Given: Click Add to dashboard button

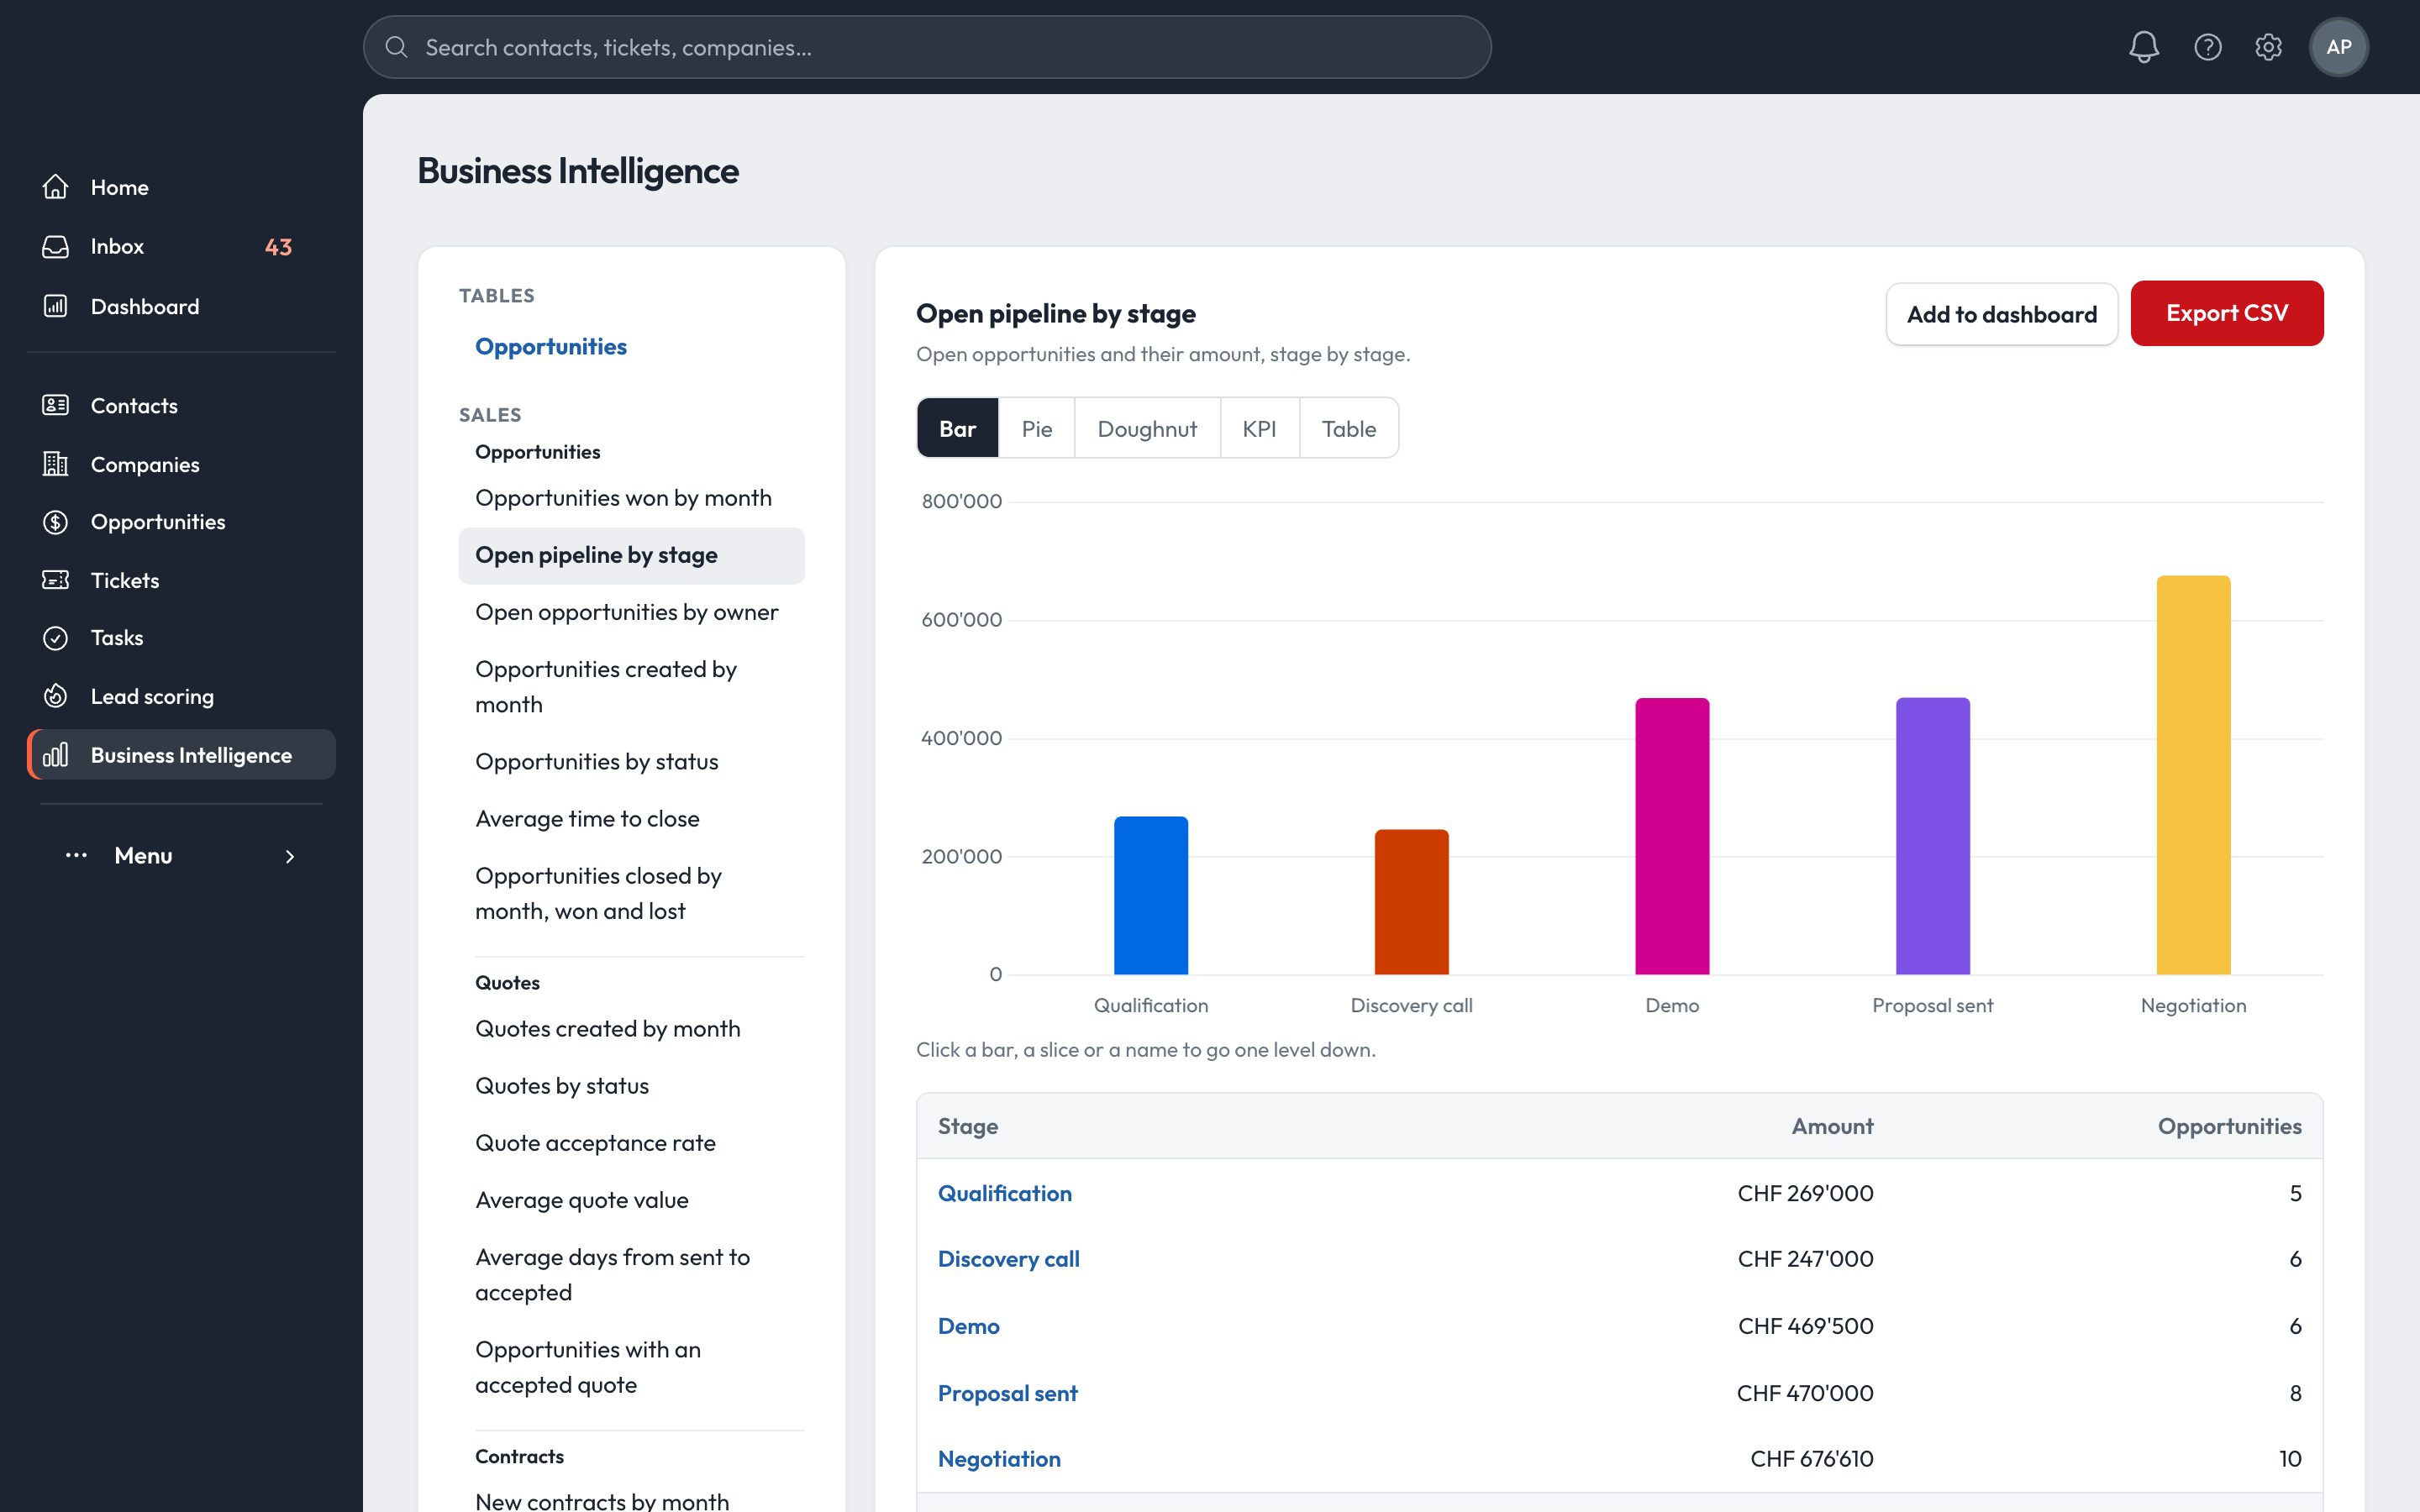Looking at the screenshot, I should click(x=2002, y=314).
